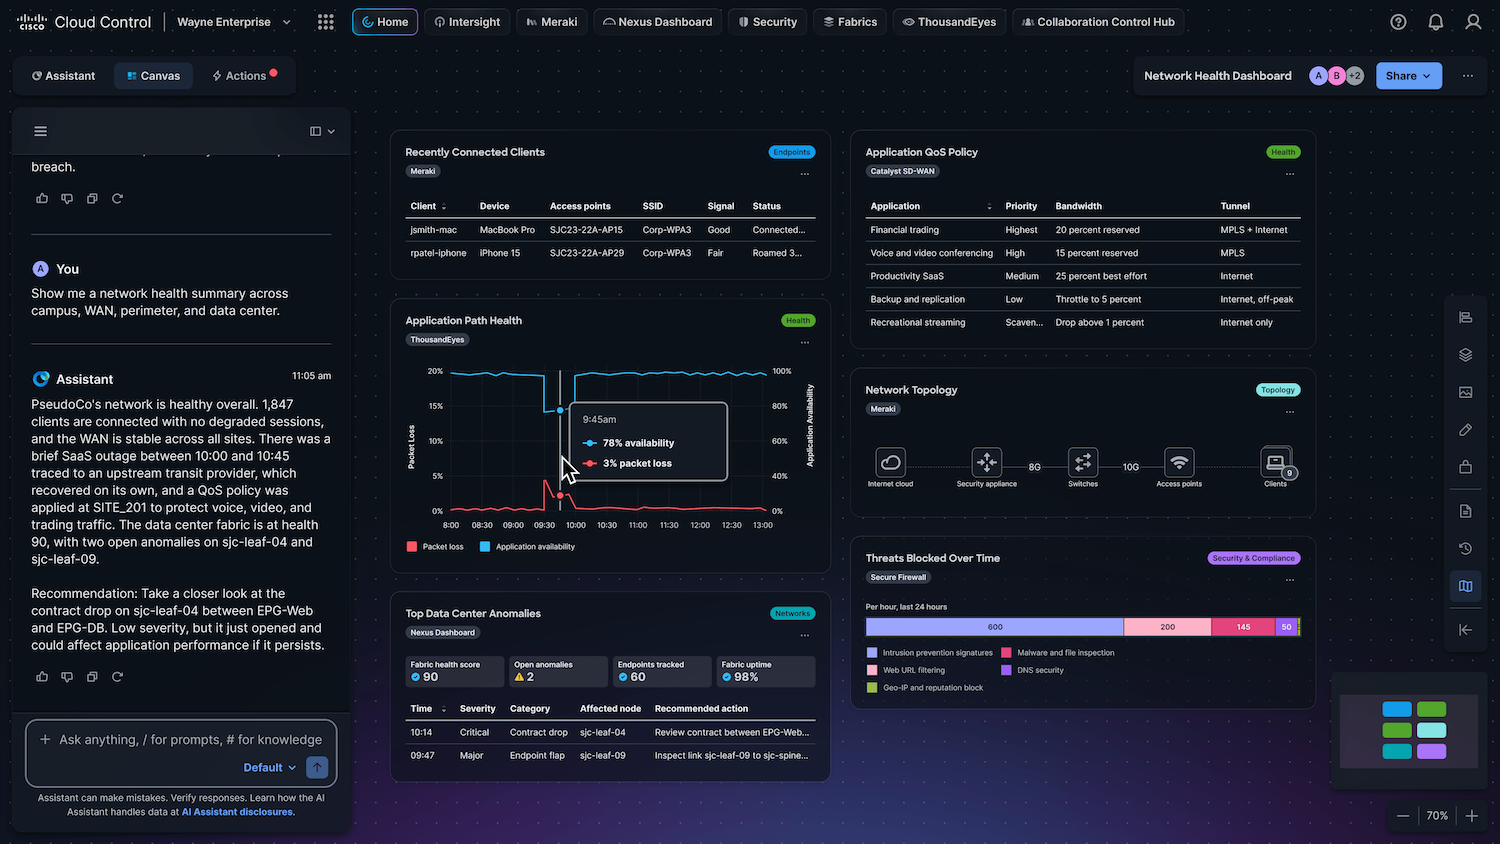Switch to the Canvas view

[154, 76]
